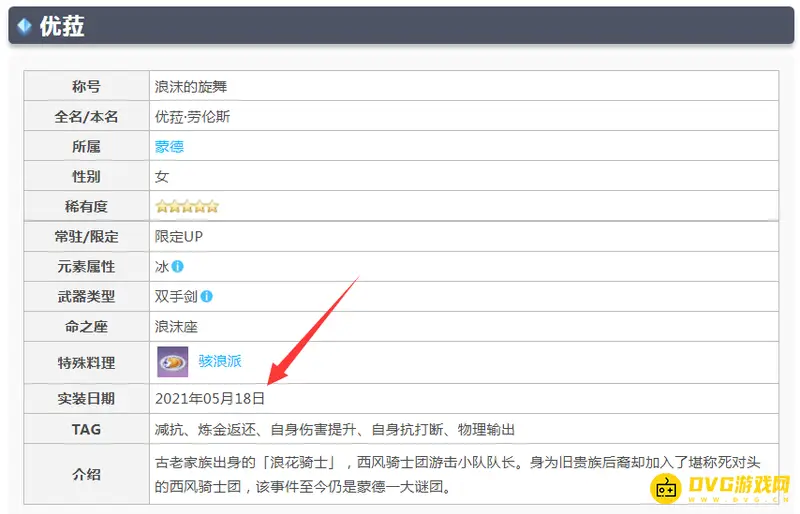The height and width of the screenshot is (514, 800).
Task: Click the release date 2021年05月18日
Action: click(210, 398)
